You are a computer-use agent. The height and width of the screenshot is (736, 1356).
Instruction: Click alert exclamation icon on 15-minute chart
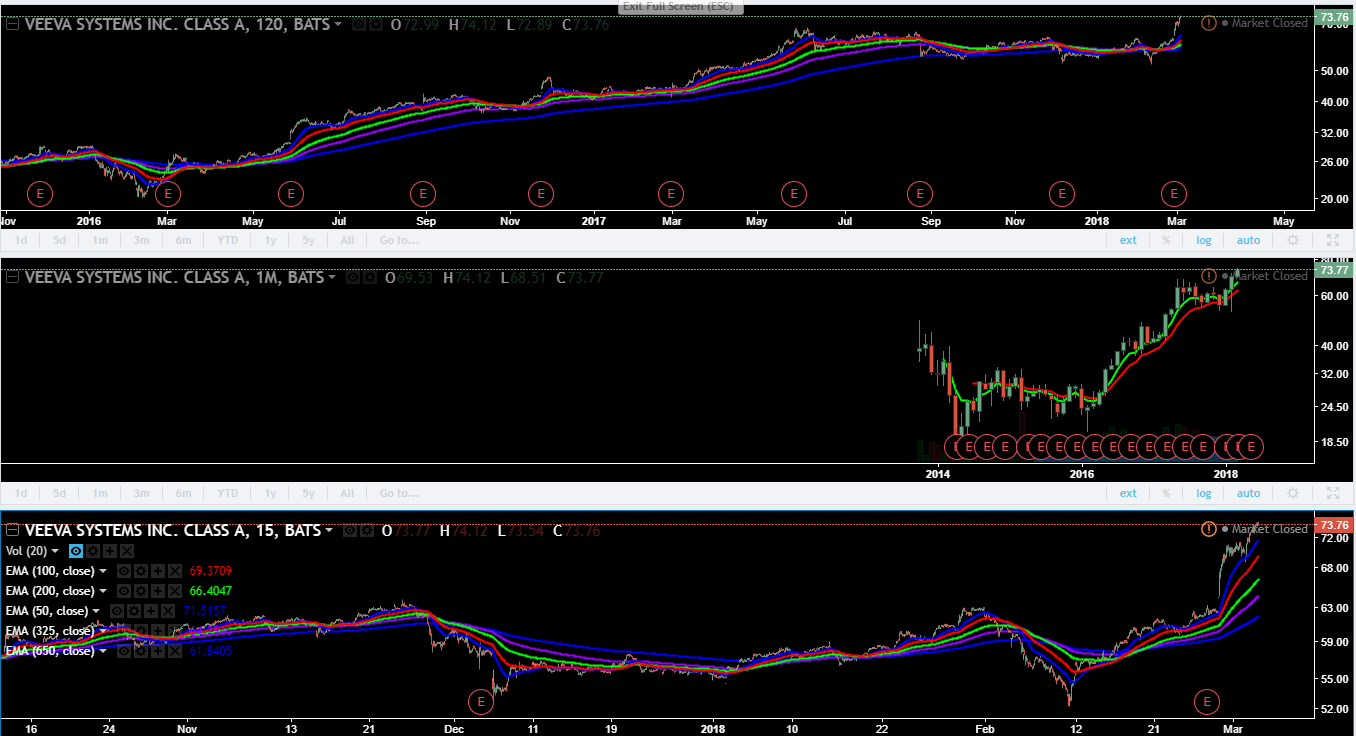pos(1209,529)
